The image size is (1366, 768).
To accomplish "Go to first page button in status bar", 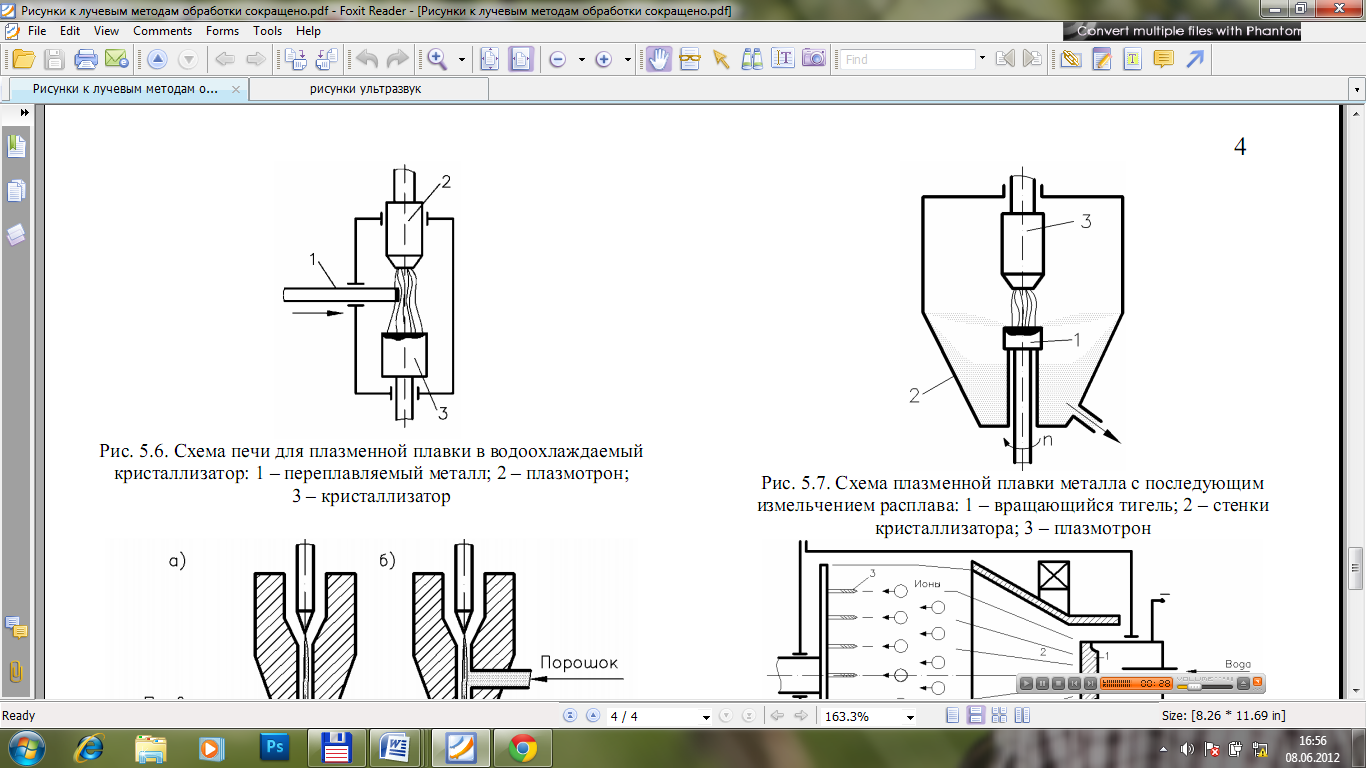I will [x=570, y=716].
